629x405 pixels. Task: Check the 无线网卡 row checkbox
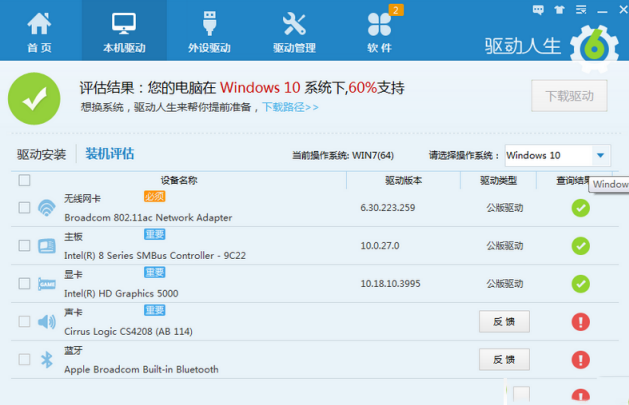[24, 208]
